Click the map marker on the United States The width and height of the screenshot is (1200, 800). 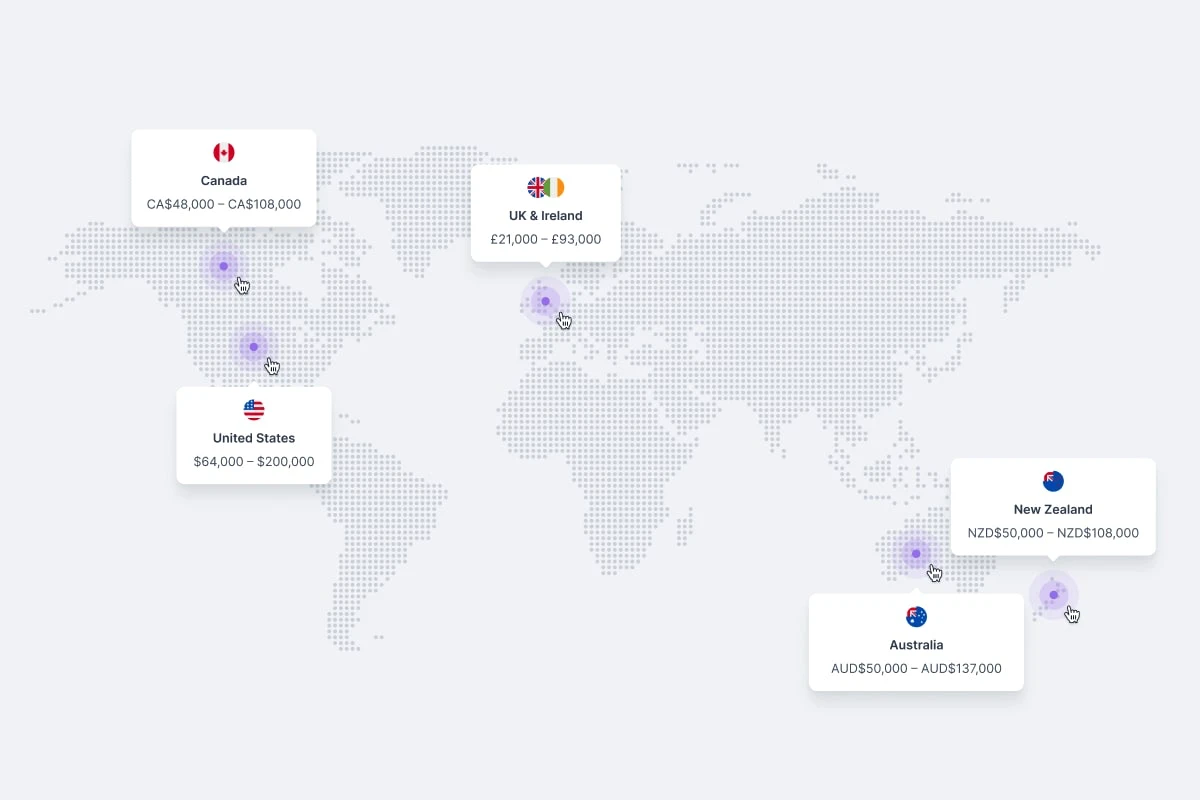254,346
